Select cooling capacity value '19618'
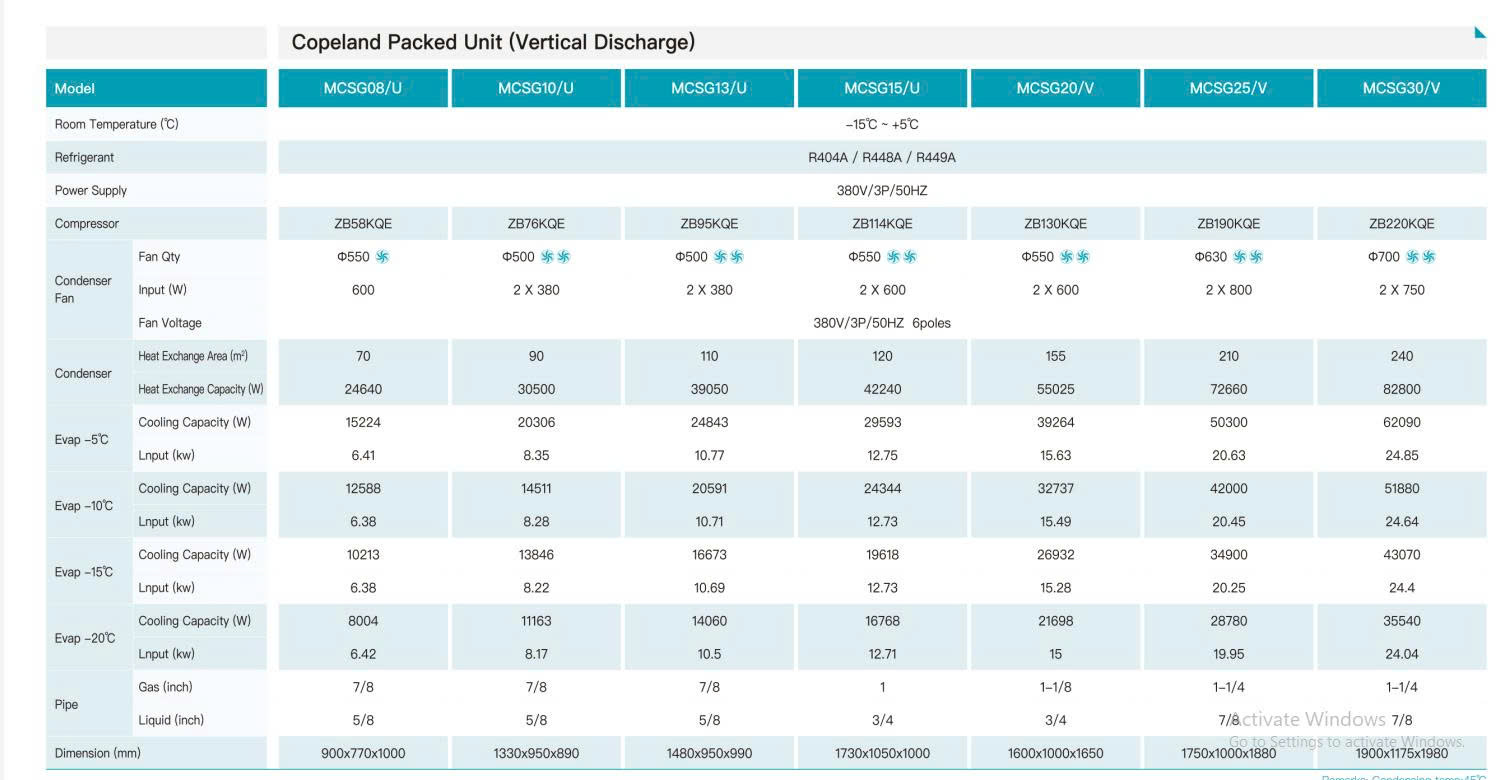Screen dimensions: 1499x780 point(882,554)
